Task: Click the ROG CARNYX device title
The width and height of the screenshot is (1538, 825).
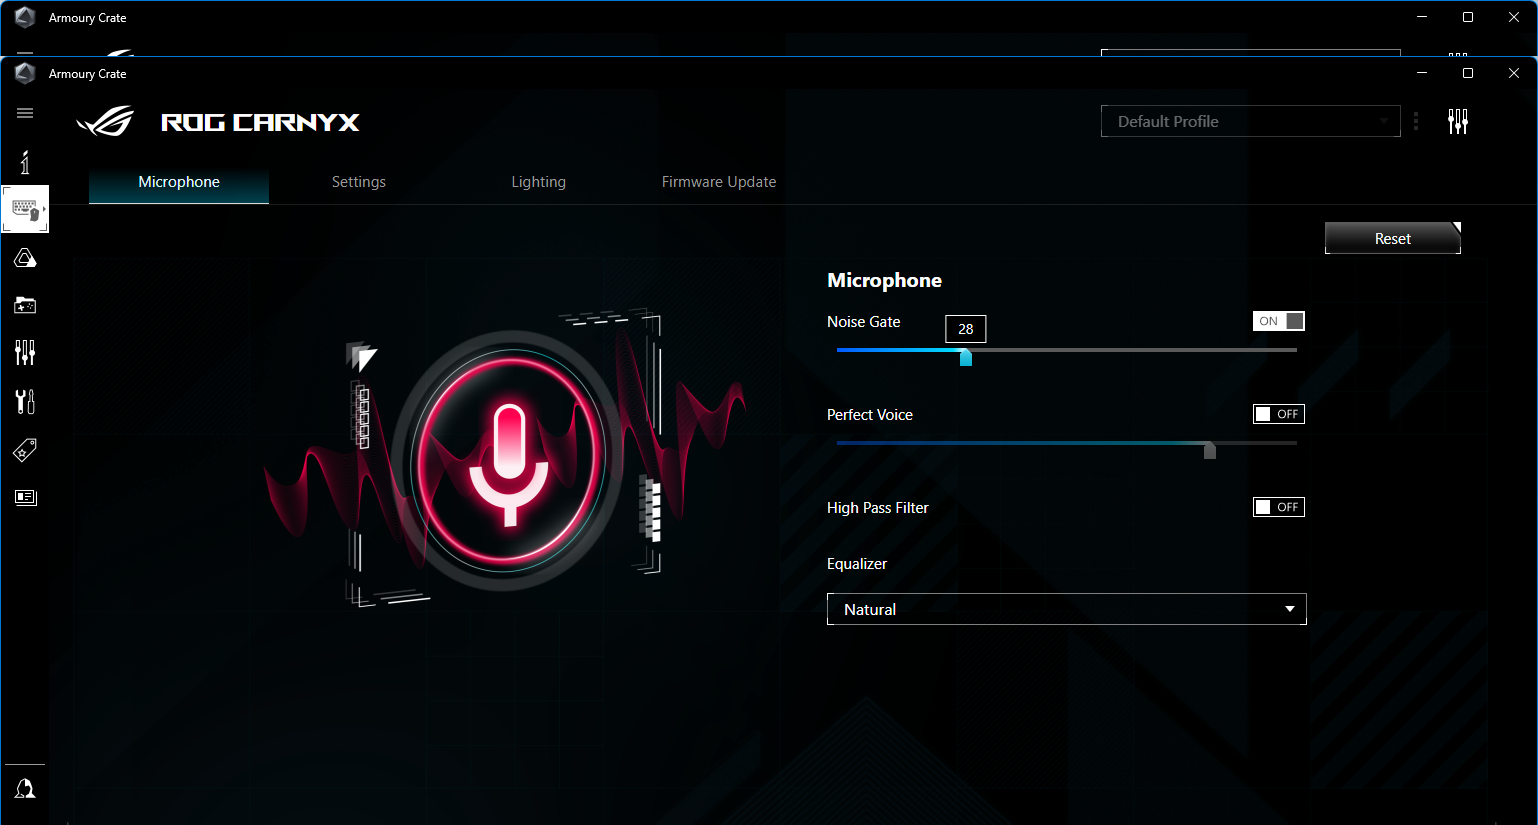Action: (x=260, y=122)
